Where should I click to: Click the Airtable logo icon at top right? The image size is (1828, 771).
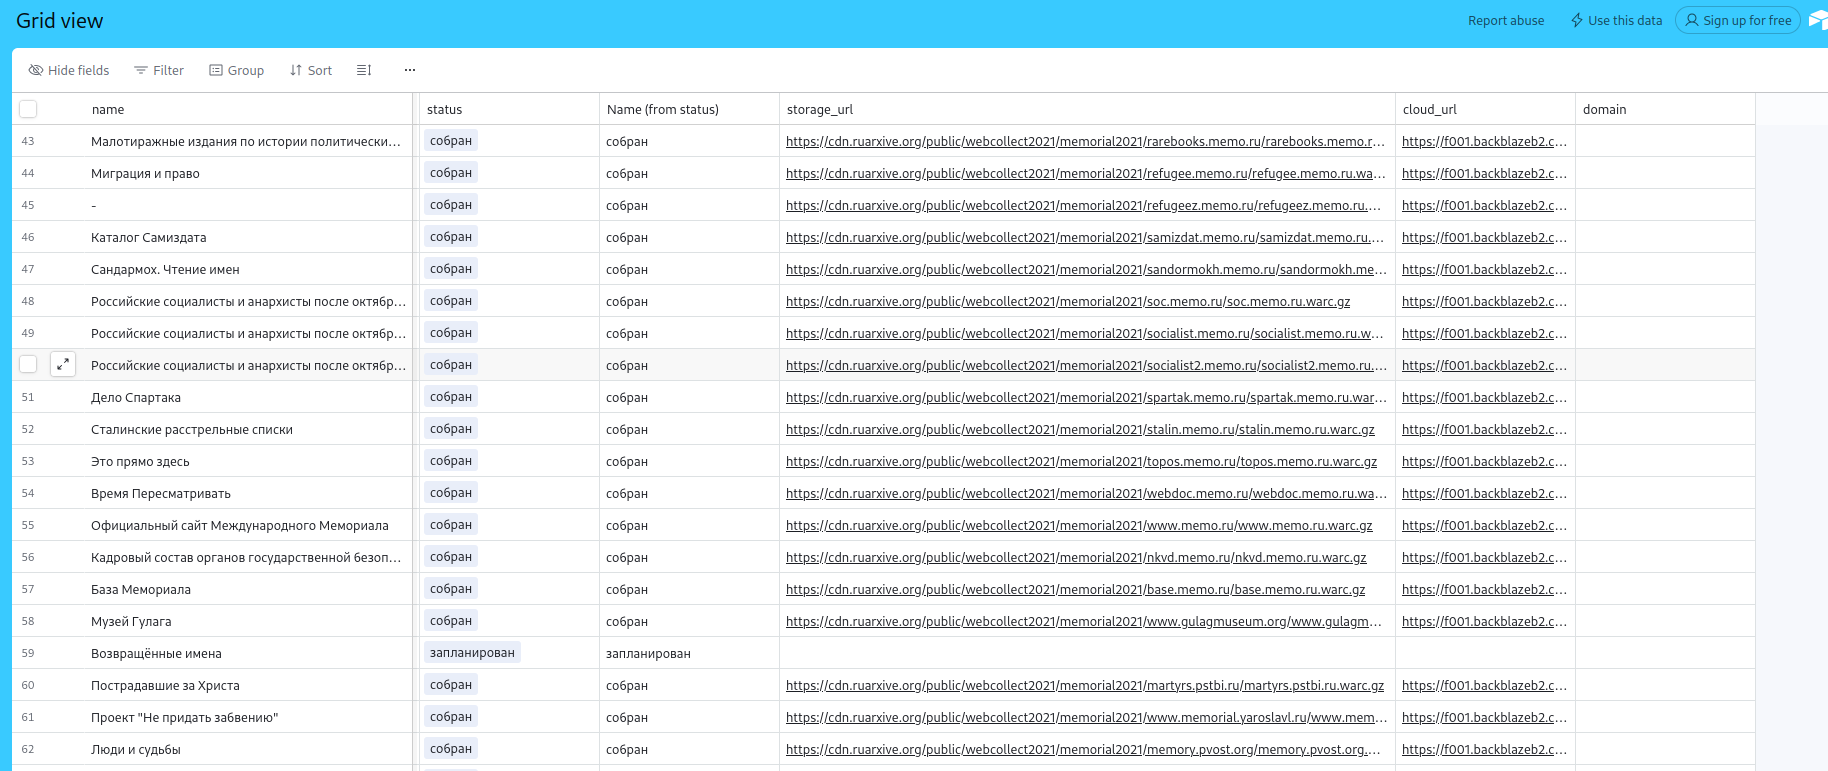coord(1817,20)
